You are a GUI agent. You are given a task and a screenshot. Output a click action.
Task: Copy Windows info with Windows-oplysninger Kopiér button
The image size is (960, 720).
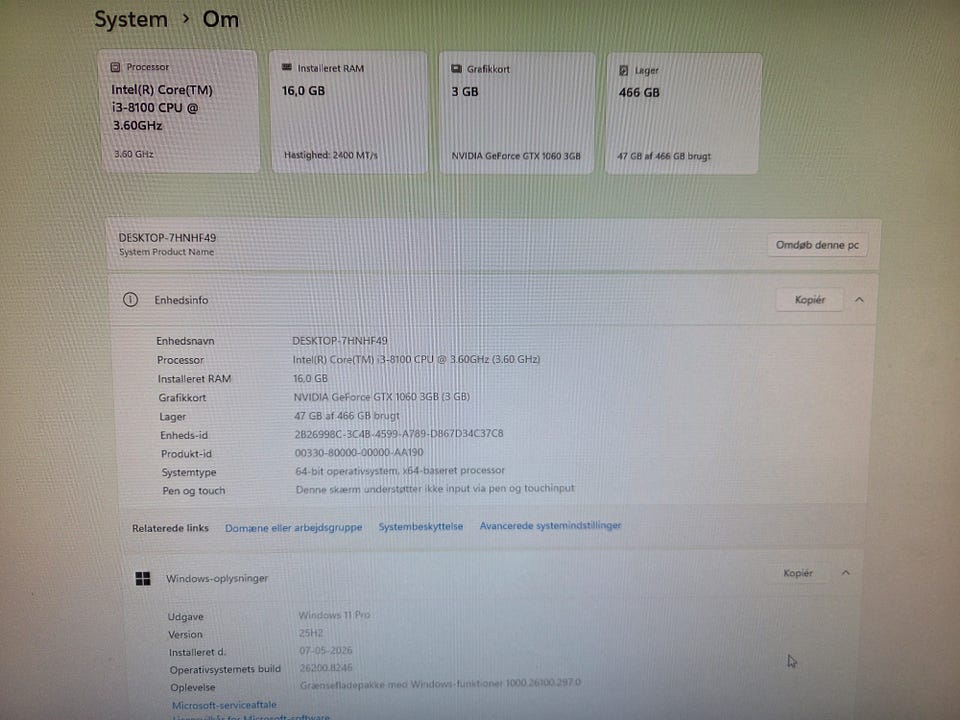(x=798, y=573)
